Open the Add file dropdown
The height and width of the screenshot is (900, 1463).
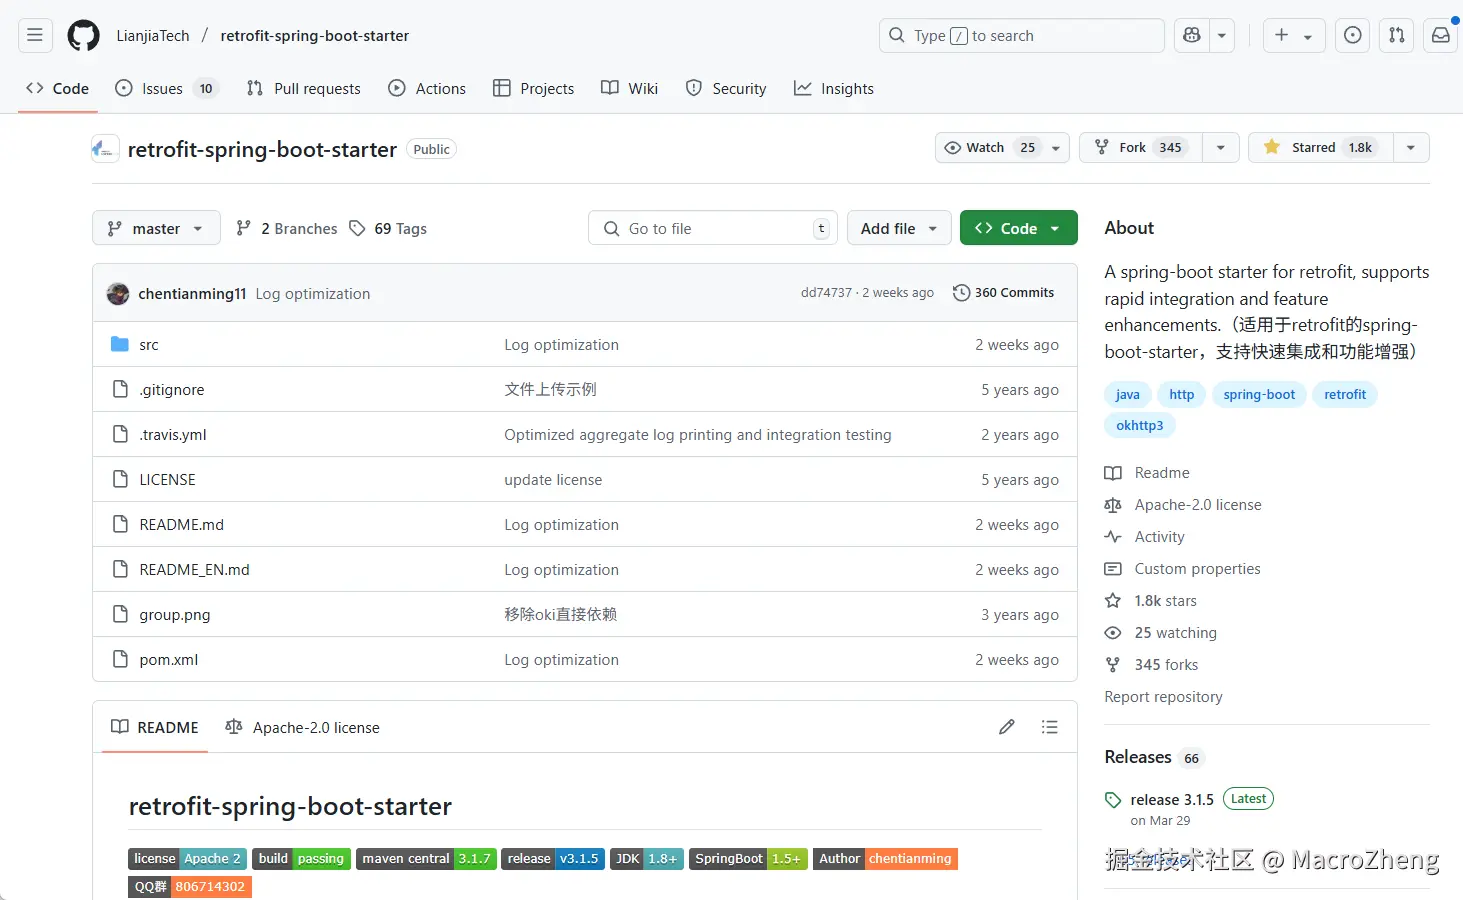click(898, 228)
